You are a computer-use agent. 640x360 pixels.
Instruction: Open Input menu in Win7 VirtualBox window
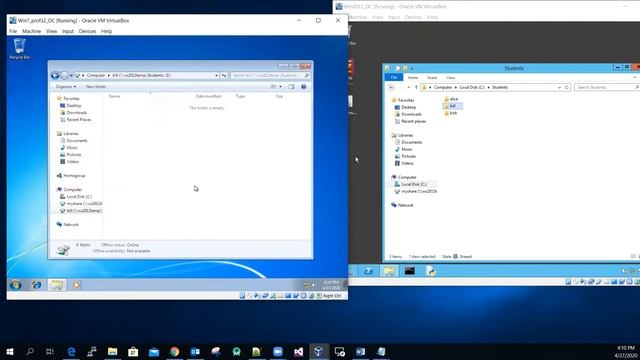[x=68, y=31]
